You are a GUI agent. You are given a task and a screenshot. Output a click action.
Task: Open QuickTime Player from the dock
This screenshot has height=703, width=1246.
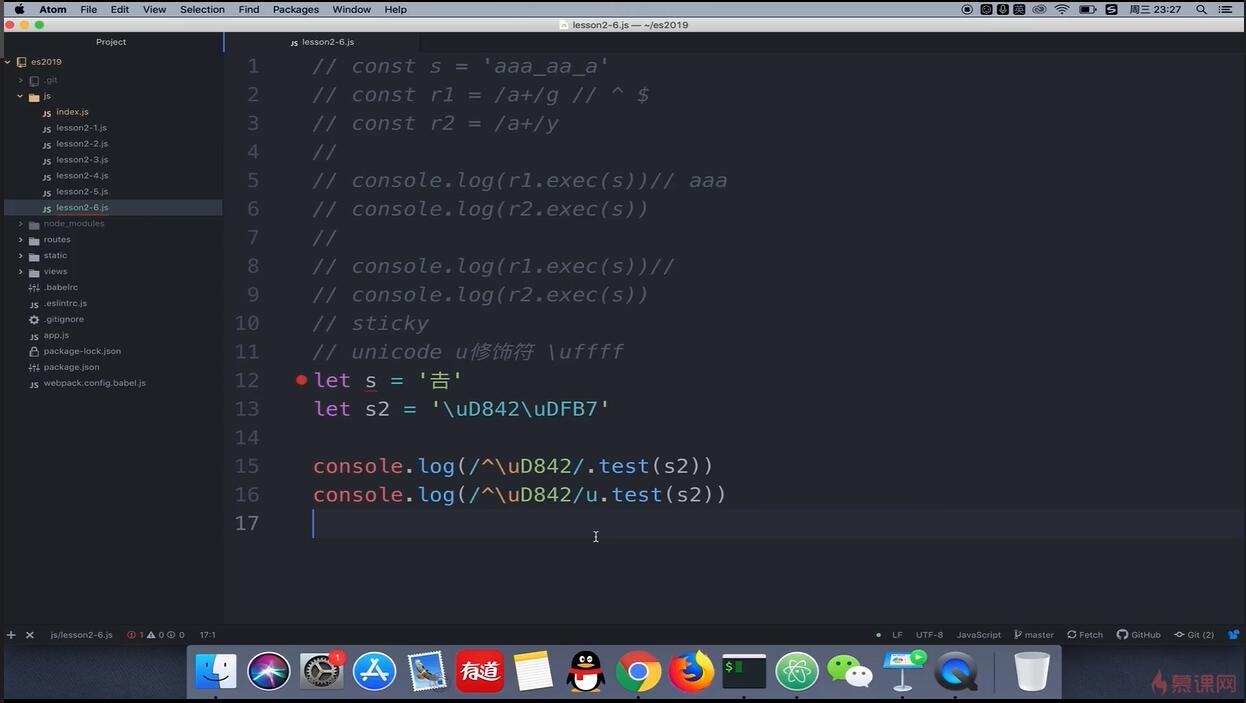[x=956, y=671]
